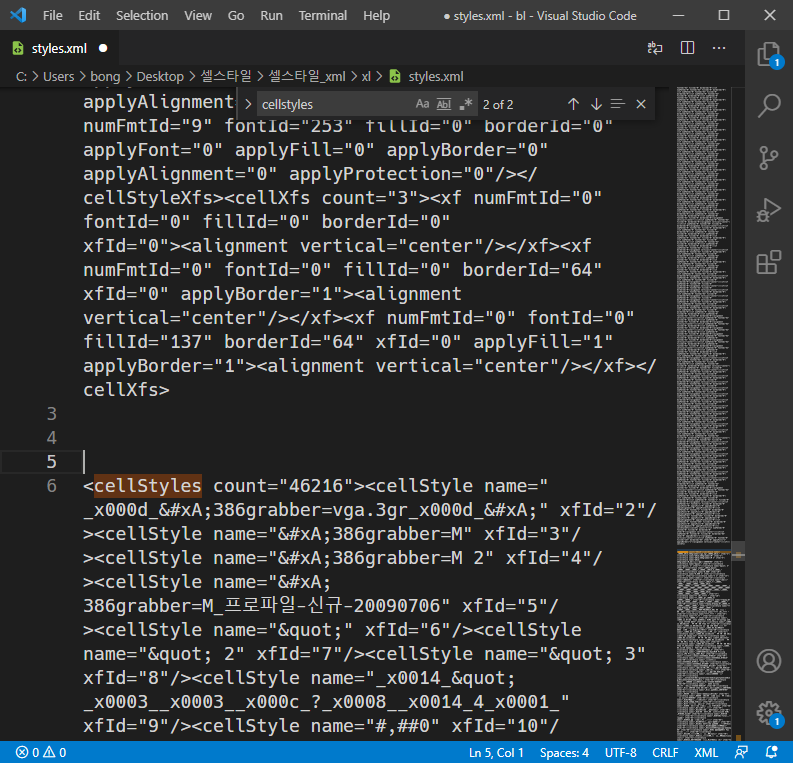Image resolution: width=793 pixels, height=763 pixels.
Task: Open the Source Control view
Action: [769, 158]
